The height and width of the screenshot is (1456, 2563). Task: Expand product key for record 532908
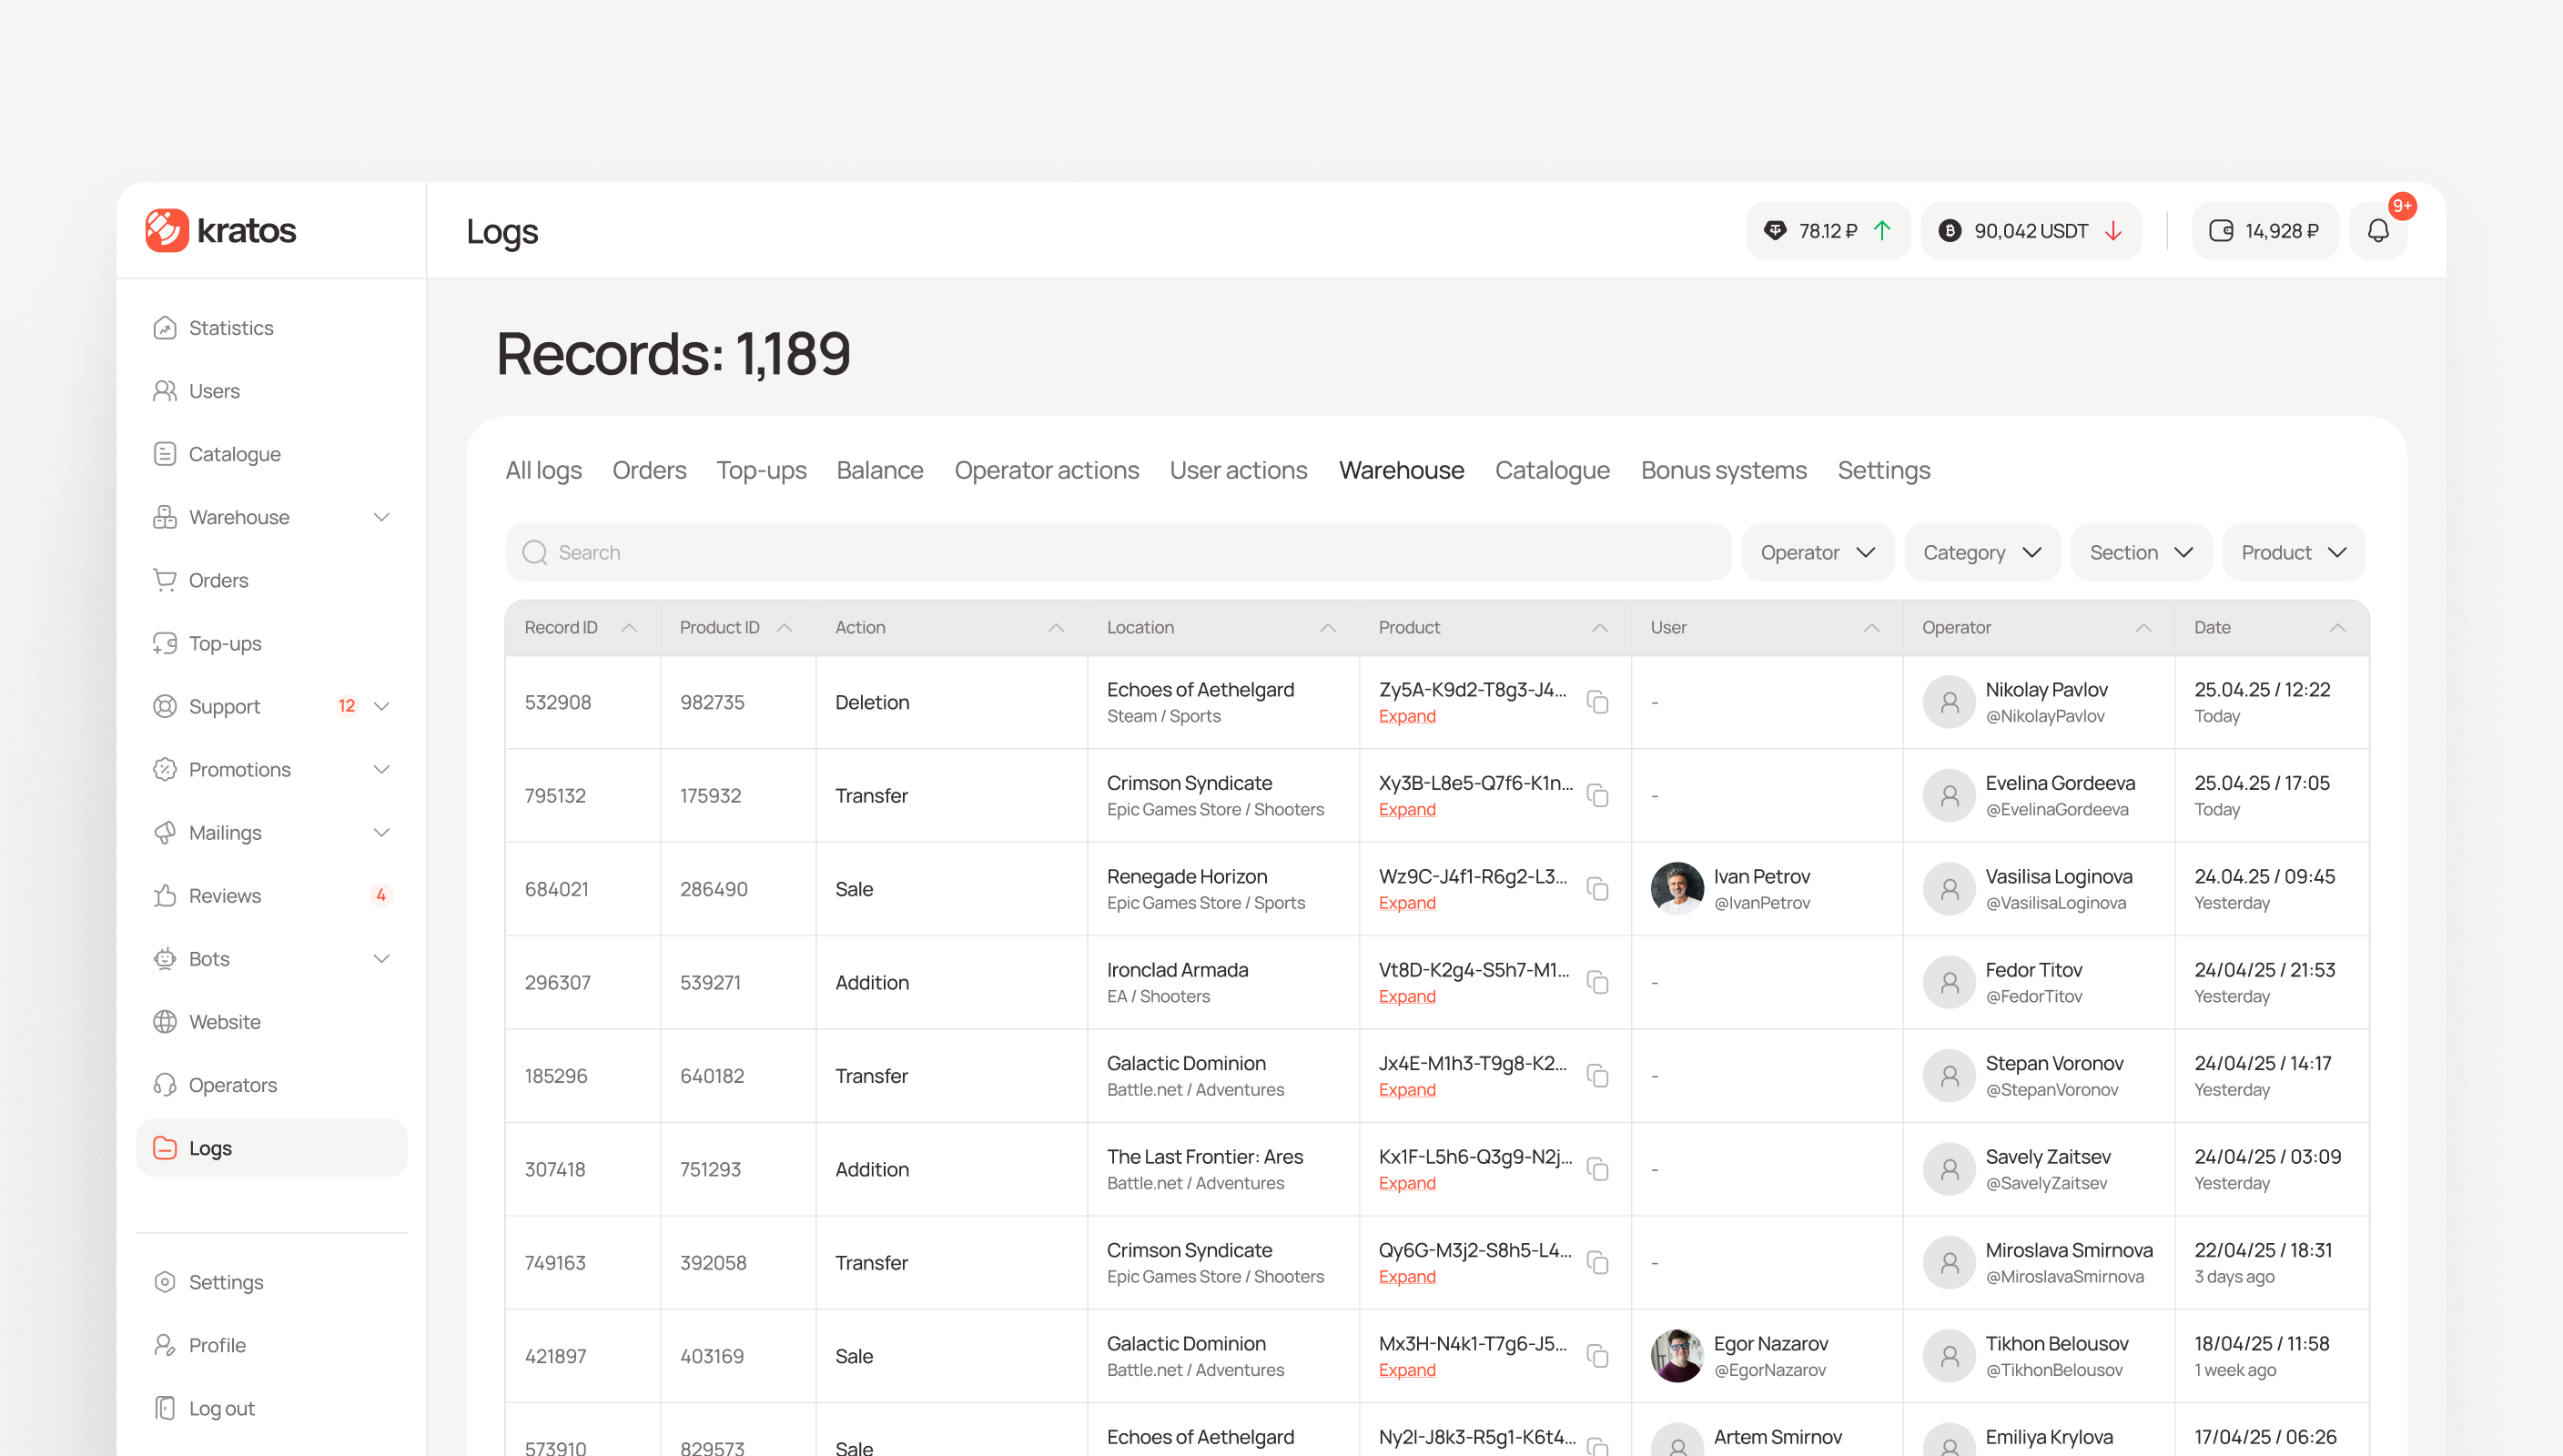1406,716
